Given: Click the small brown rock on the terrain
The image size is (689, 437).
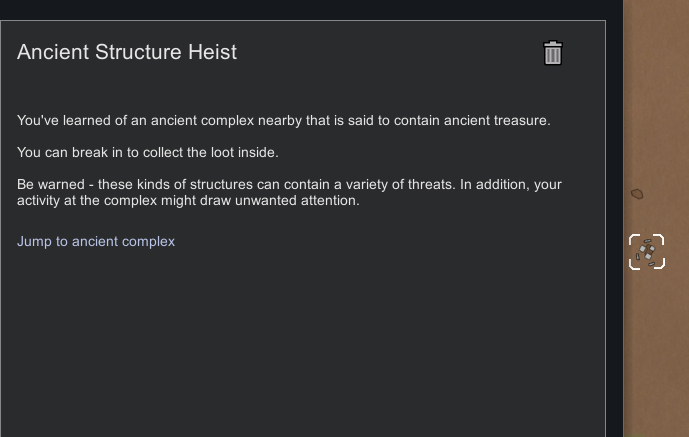Looking at the screenshot, I should (637, 193).
